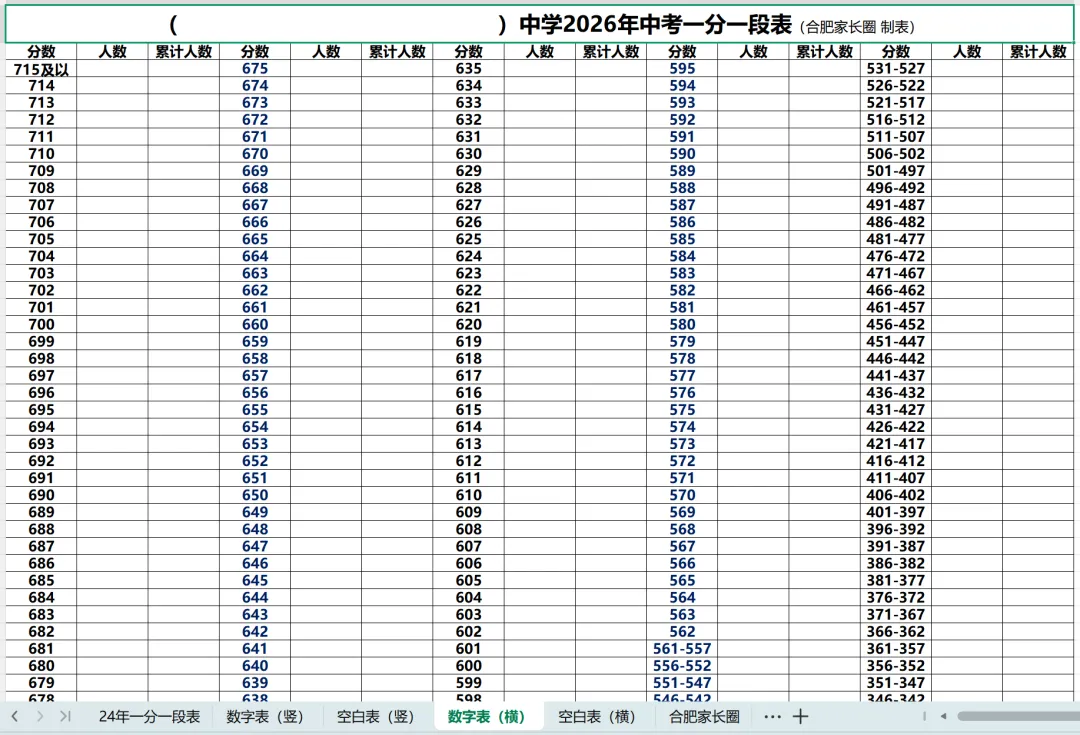Select blue score cell 570

682,495
